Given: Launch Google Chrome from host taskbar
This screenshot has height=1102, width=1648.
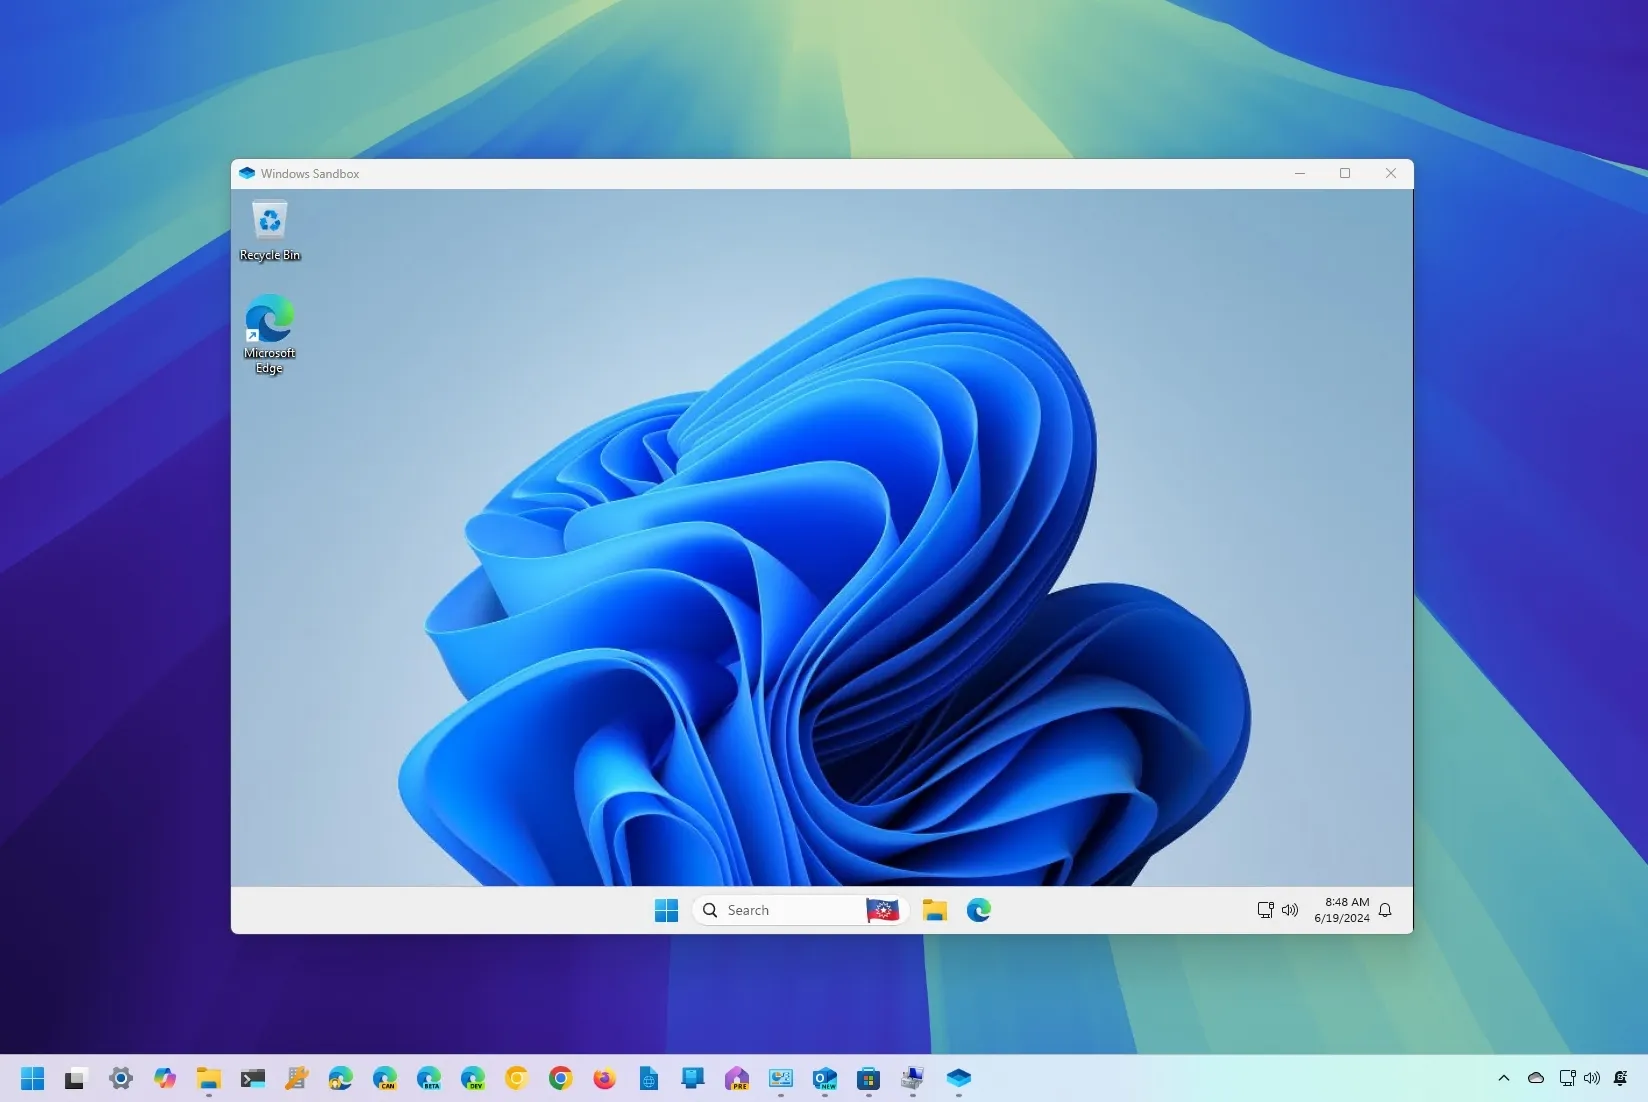Looking at the screenshot, I should point(559,1080).
